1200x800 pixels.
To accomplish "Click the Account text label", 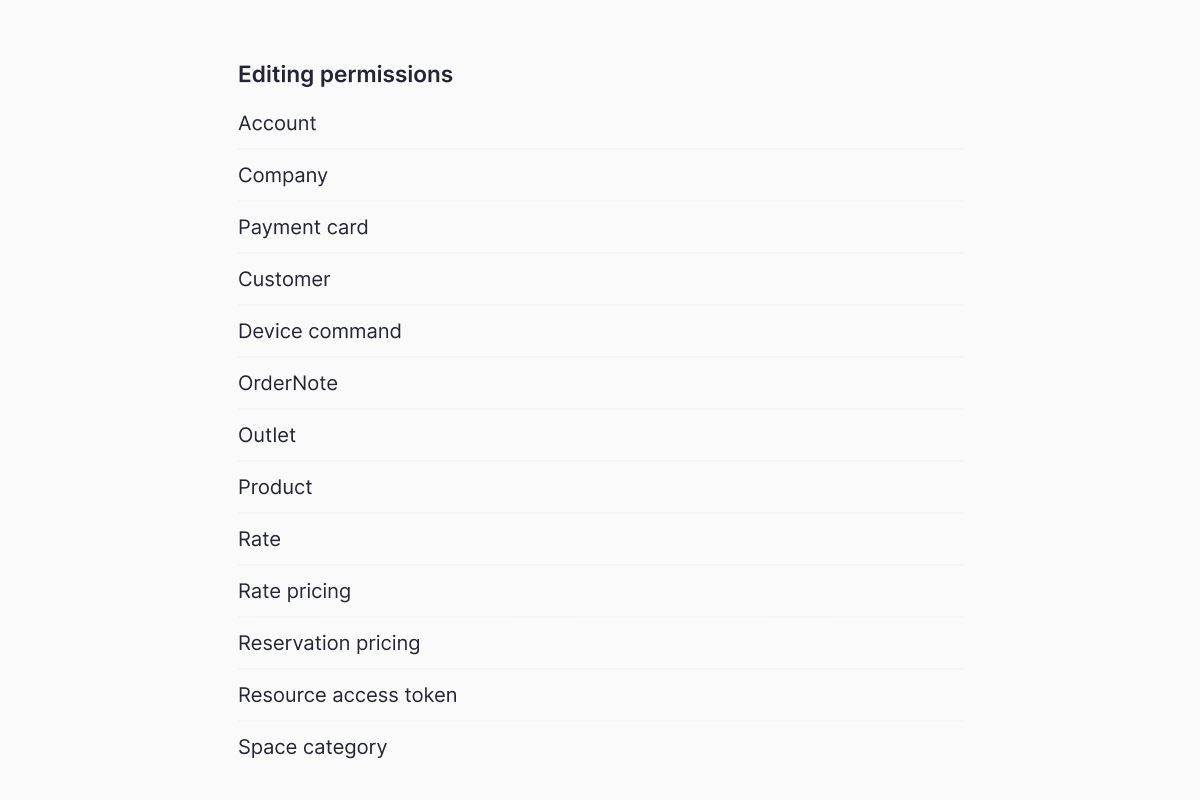I will click(x=277, y=124).
